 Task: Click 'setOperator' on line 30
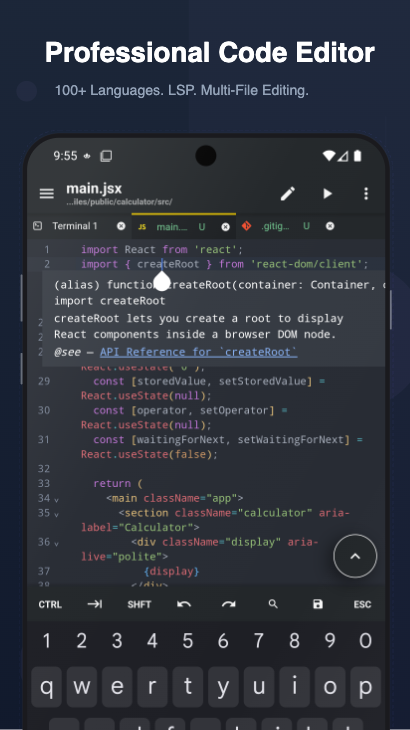click(234, 411)
